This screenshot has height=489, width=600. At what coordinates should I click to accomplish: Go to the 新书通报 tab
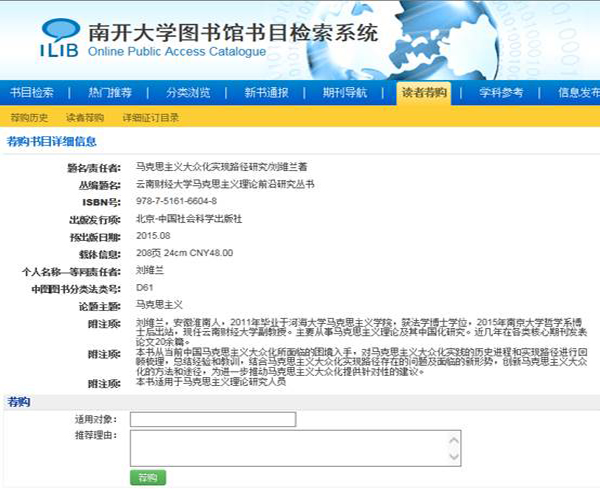click(266, 93)
